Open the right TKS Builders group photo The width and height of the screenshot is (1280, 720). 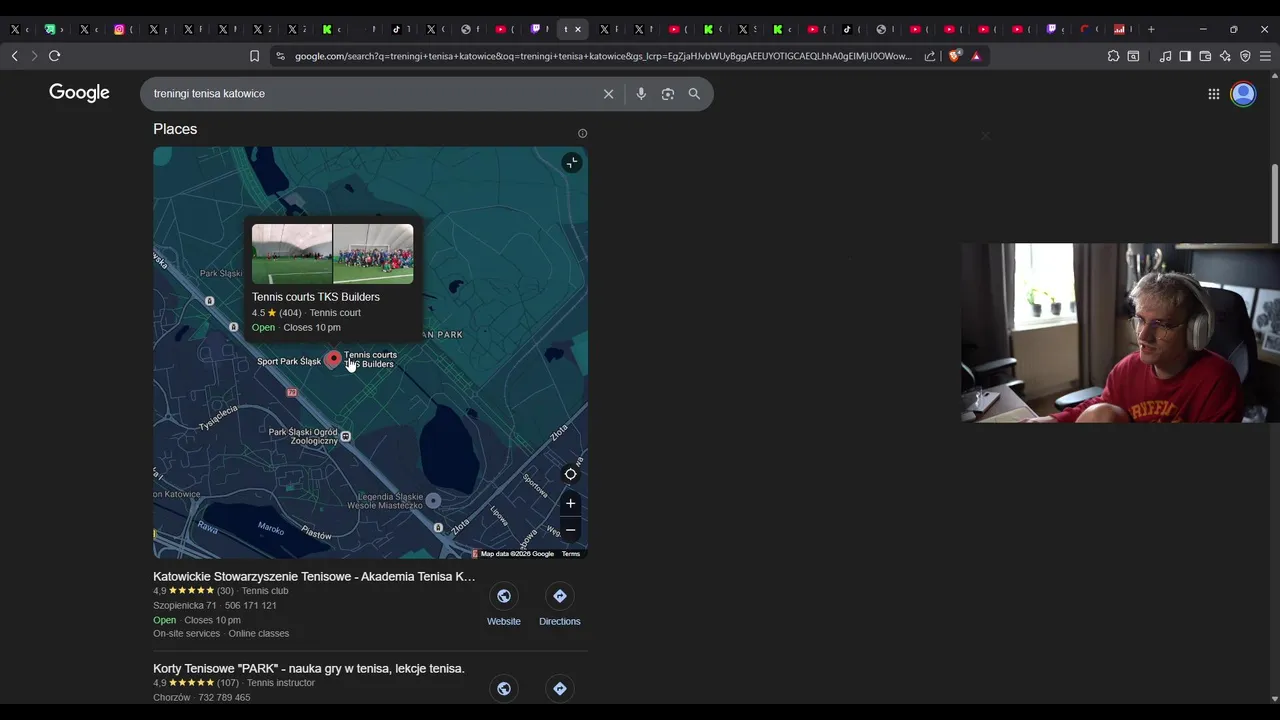click(373, 254)
